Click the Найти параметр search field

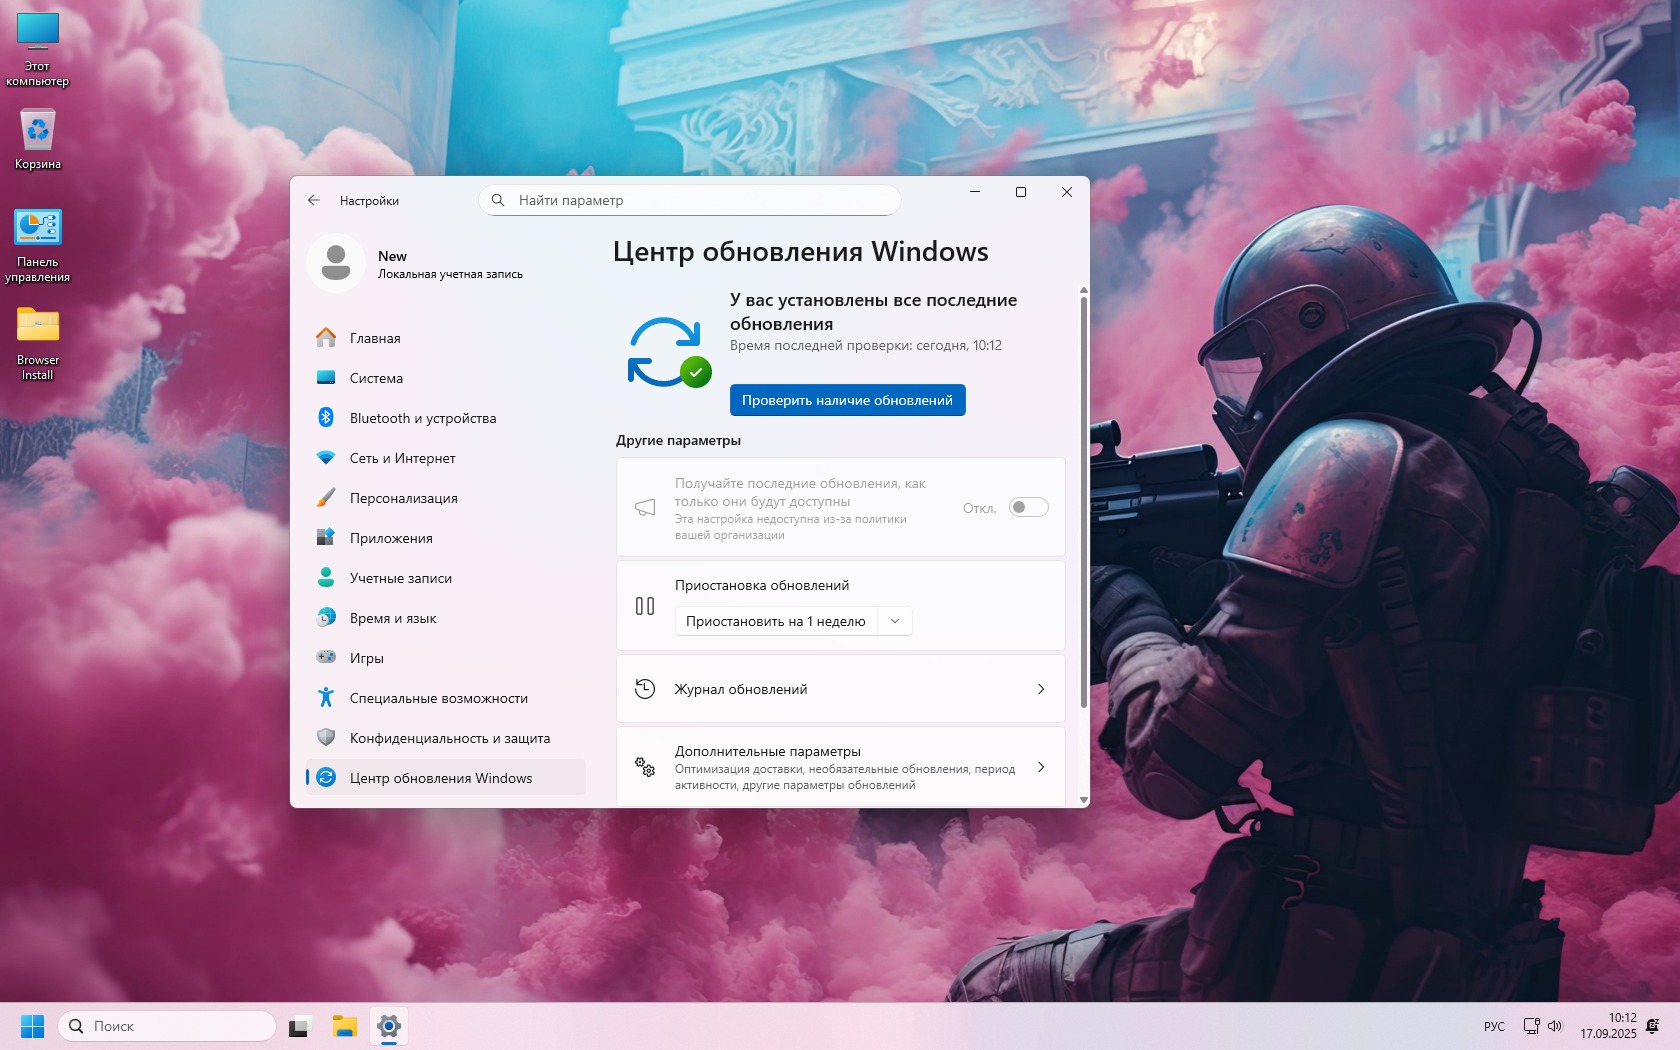point(700,200)
